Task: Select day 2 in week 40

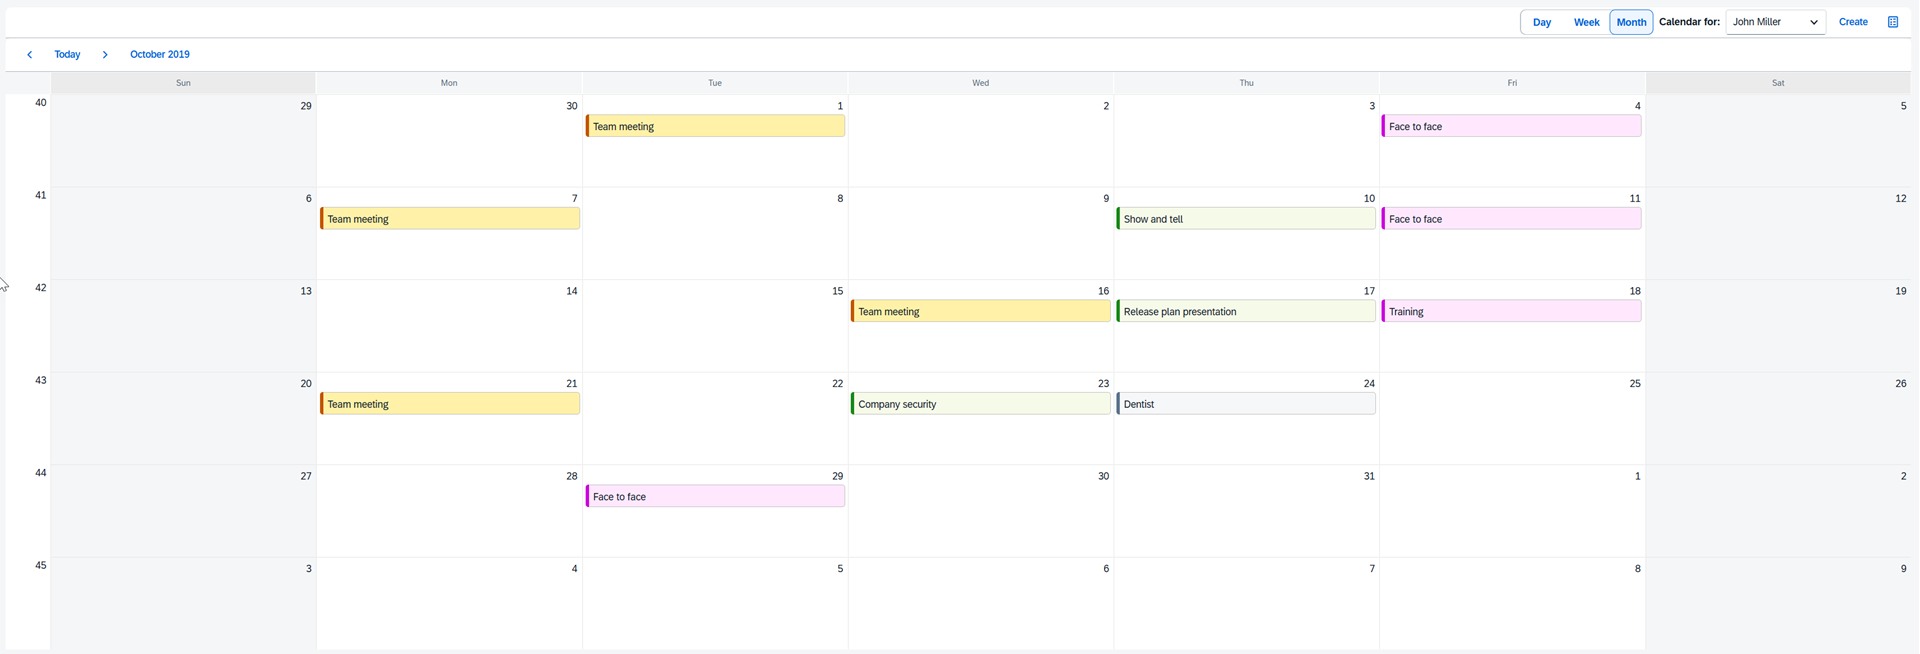Action: (x=981, y=141)
